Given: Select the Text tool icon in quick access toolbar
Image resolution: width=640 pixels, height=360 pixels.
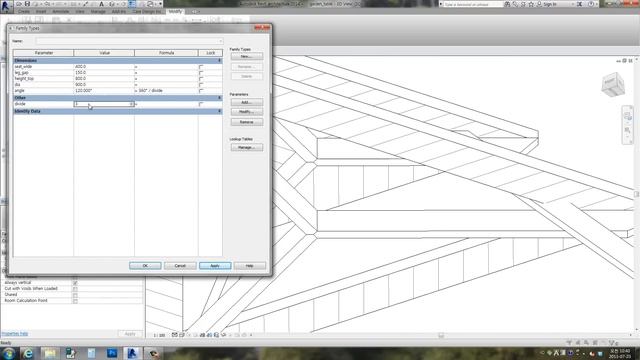Looking at the screenshot, I should [102, 4].
